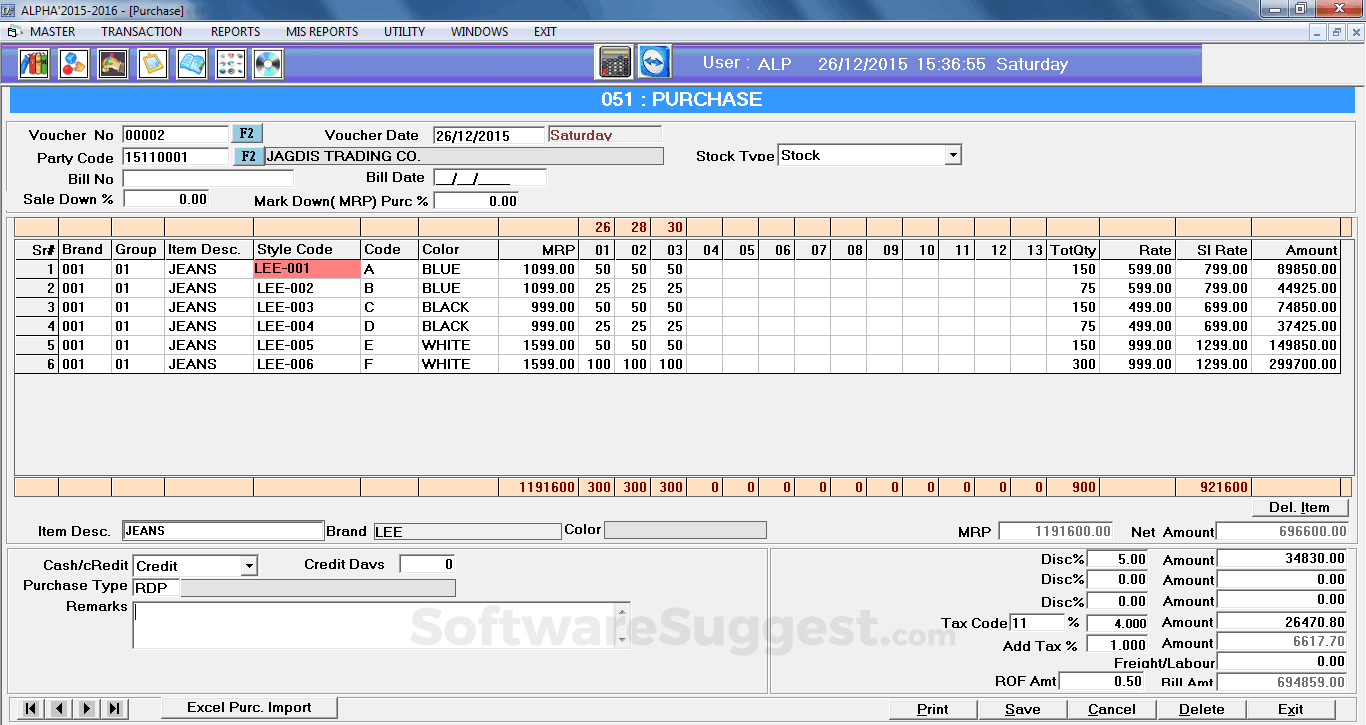Click the Party Code input field
The height and width of the screenshot is (725, 1366).
pos(176,157)
